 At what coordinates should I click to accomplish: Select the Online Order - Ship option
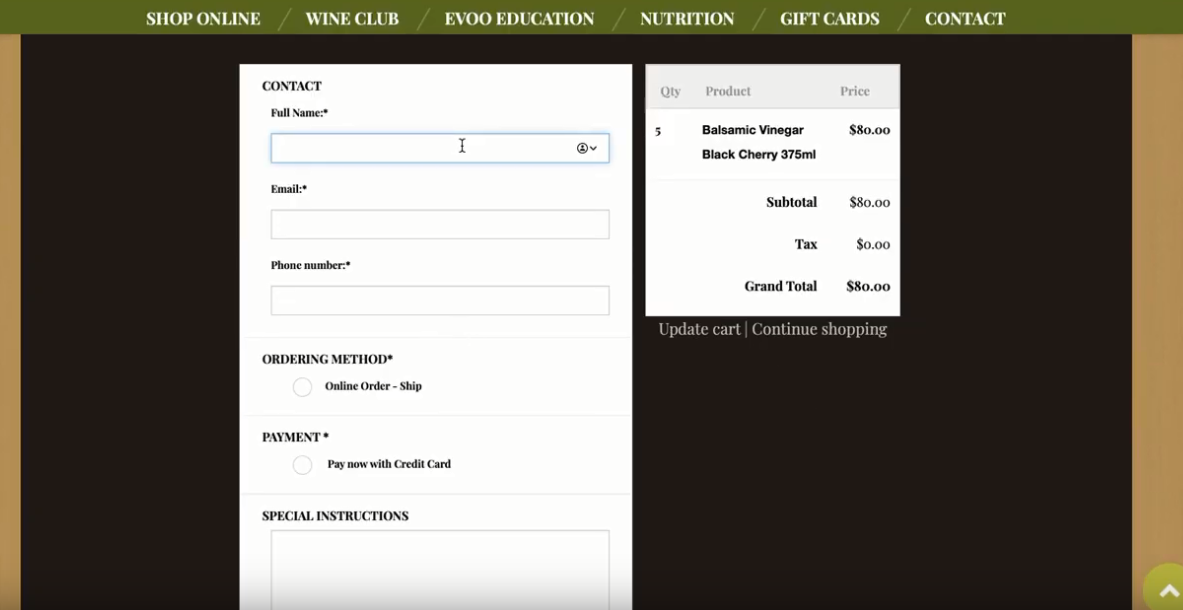coord(303,387)
